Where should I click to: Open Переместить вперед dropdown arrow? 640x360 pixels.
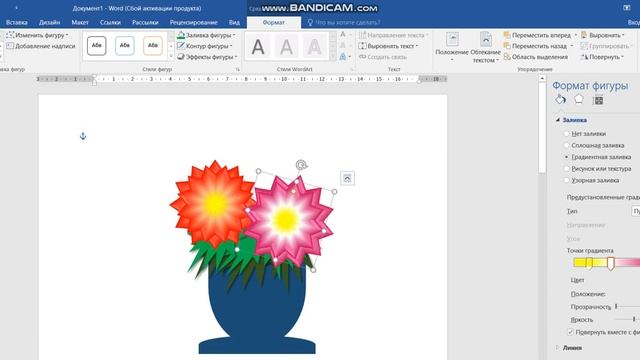point(576,35)
